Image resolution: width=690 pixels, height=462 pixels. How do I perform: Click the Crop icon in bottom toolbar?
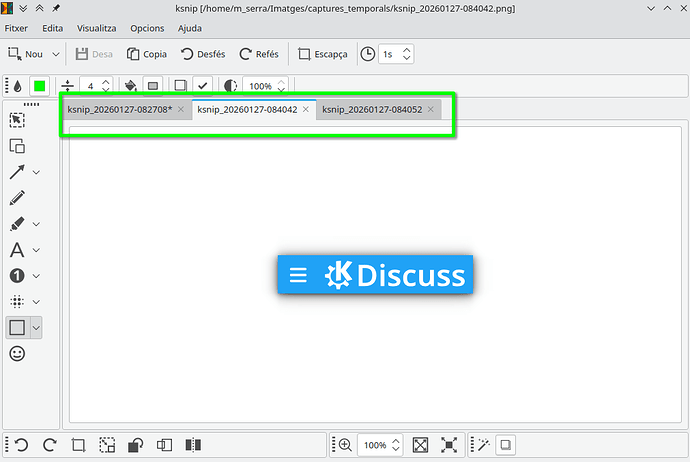tap(79, 445)
